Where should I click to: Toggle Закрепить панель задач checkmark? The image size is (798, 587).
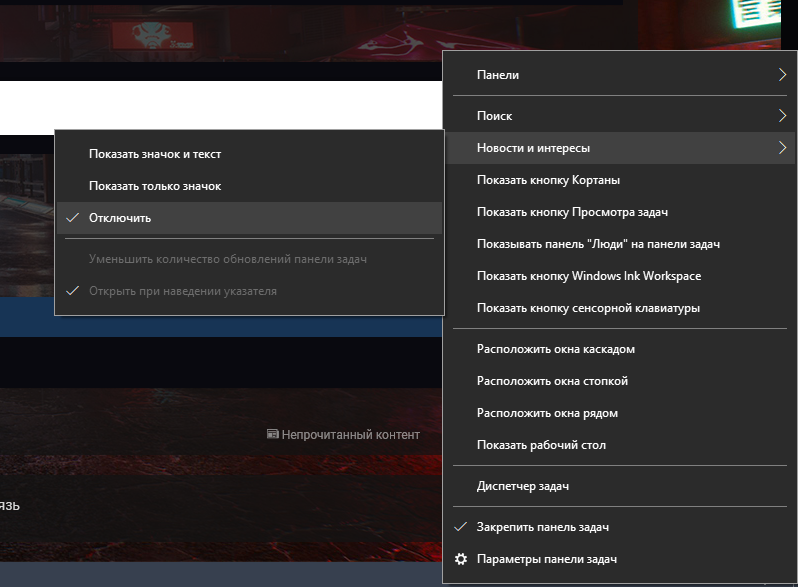[461, 527]
